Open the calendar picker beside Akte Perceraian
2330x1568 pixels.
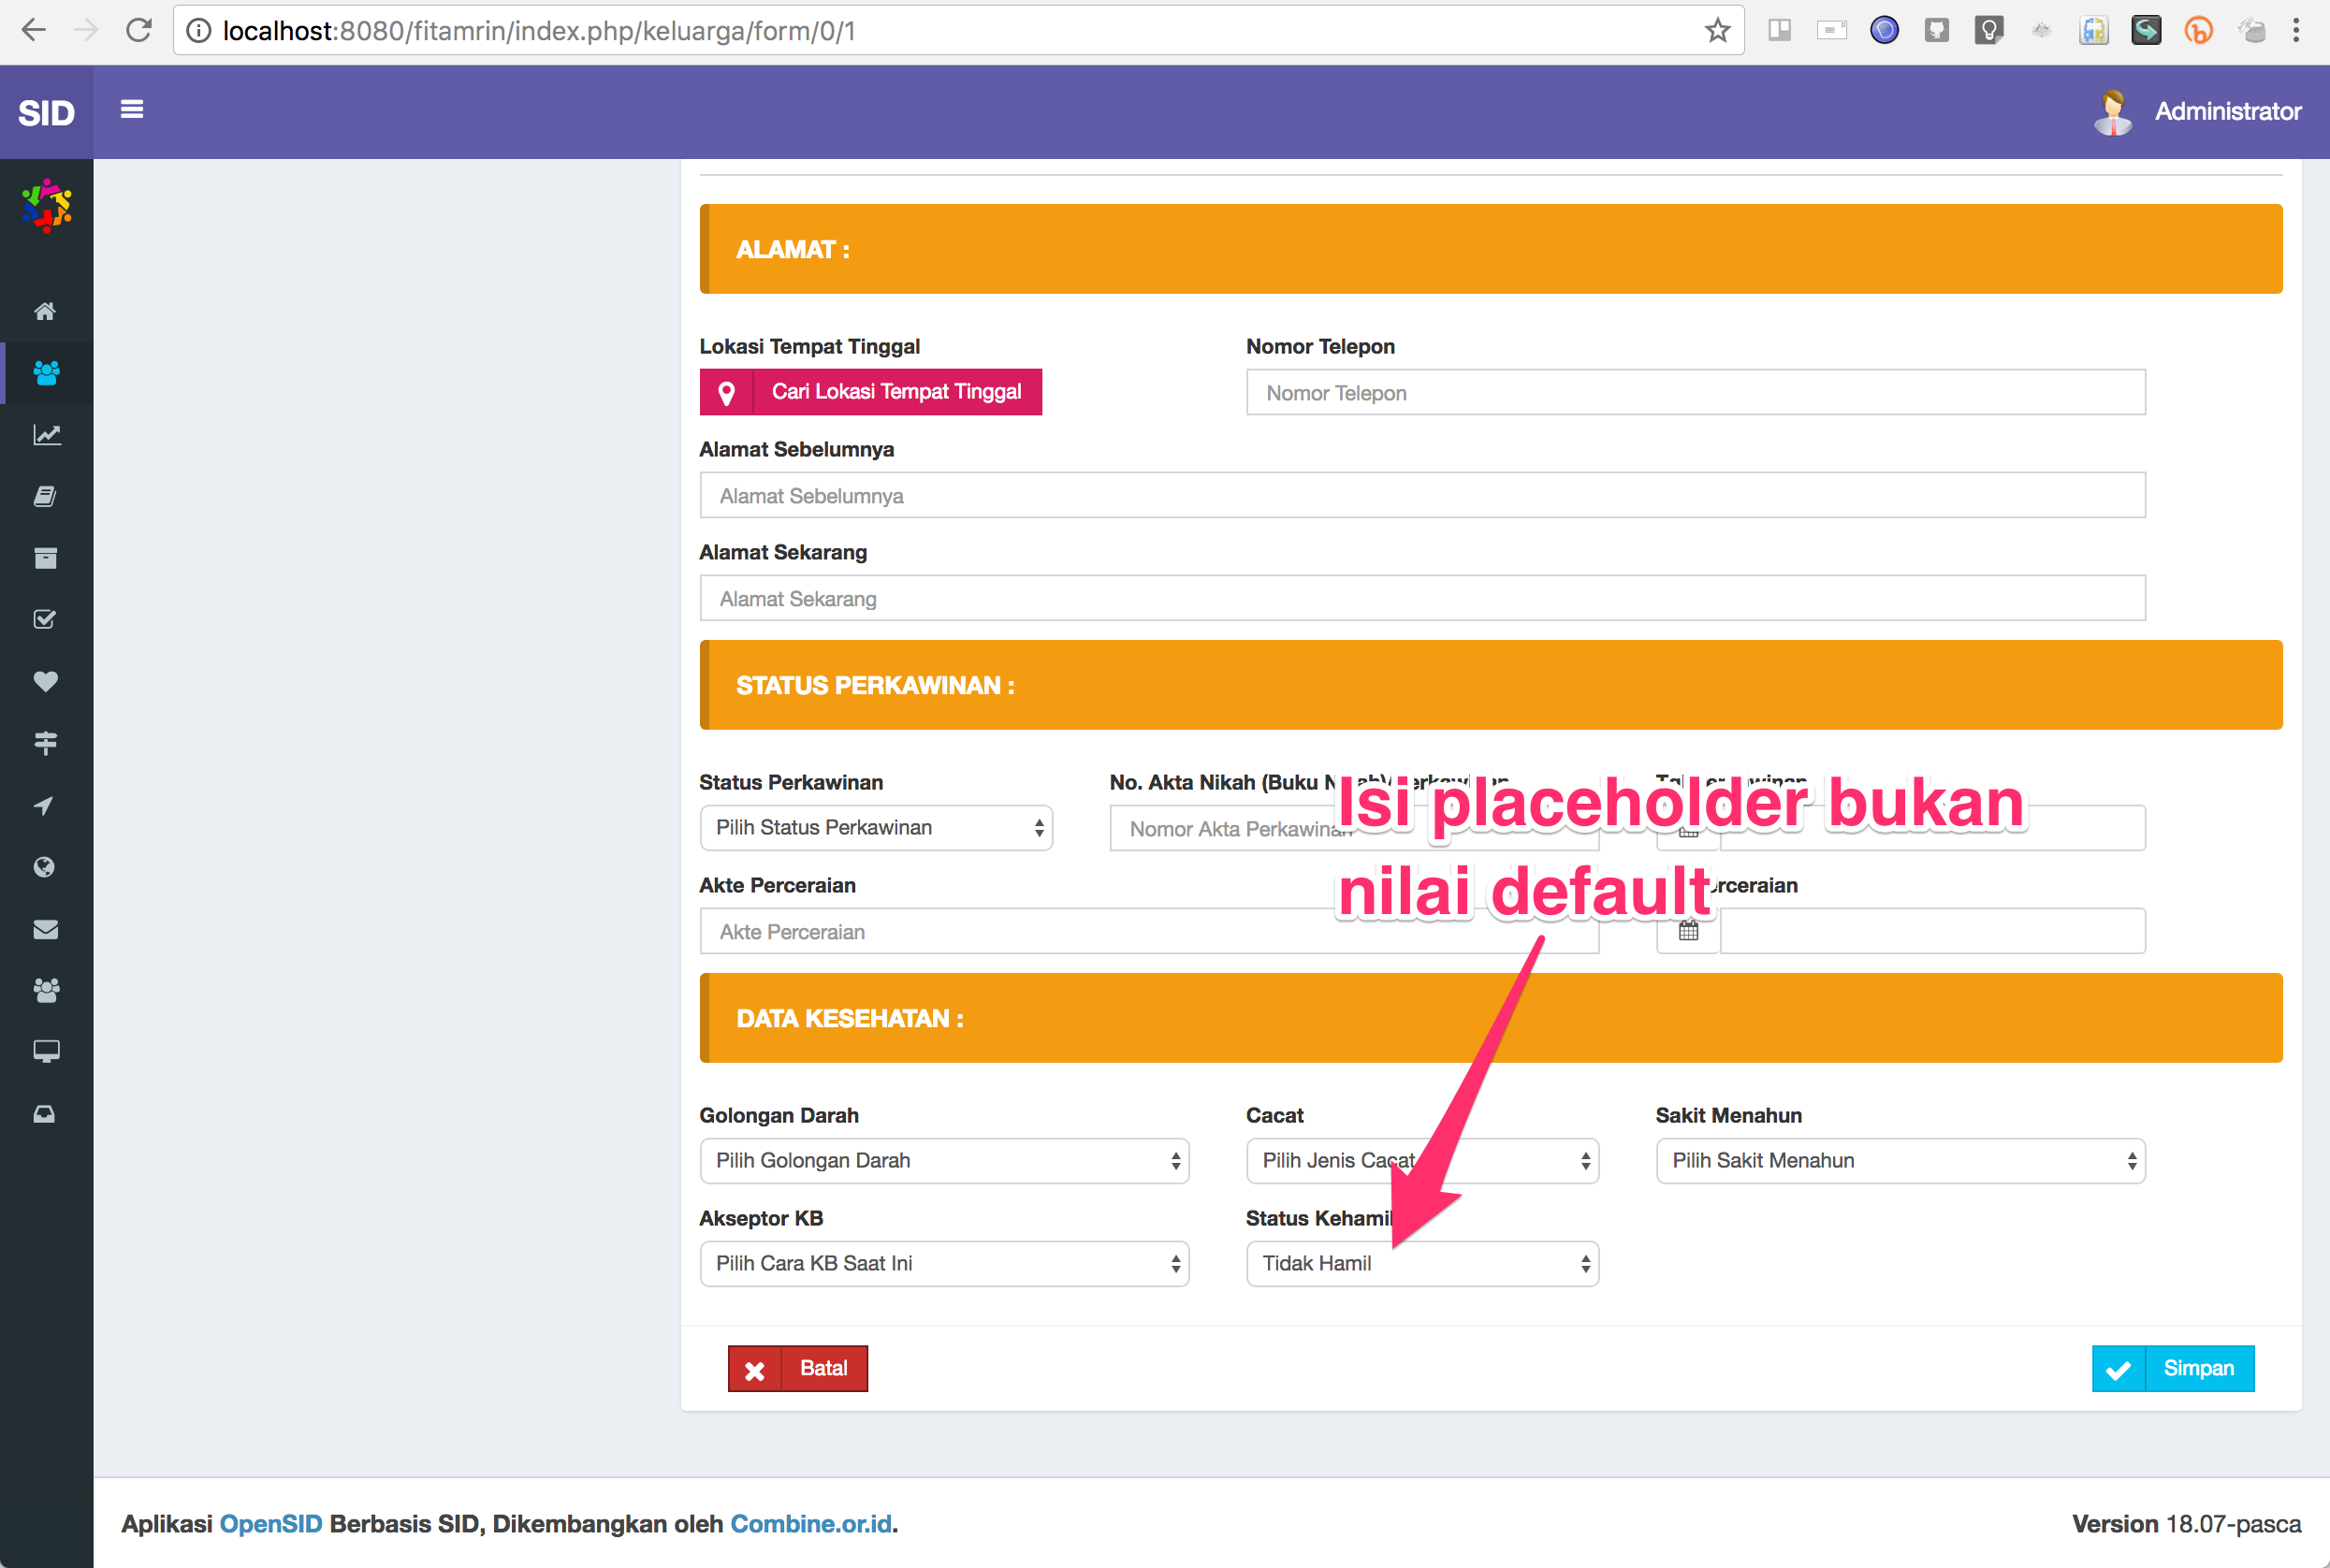tap(1687, 930)
